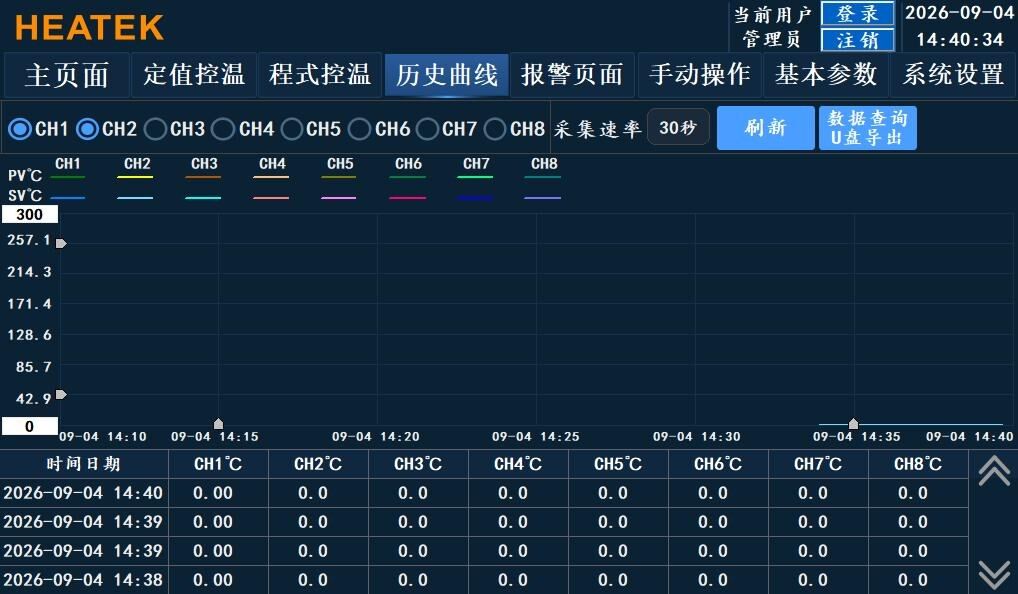
Task: Click the lower Y-axis marker near 42.9
Action: 61,395
